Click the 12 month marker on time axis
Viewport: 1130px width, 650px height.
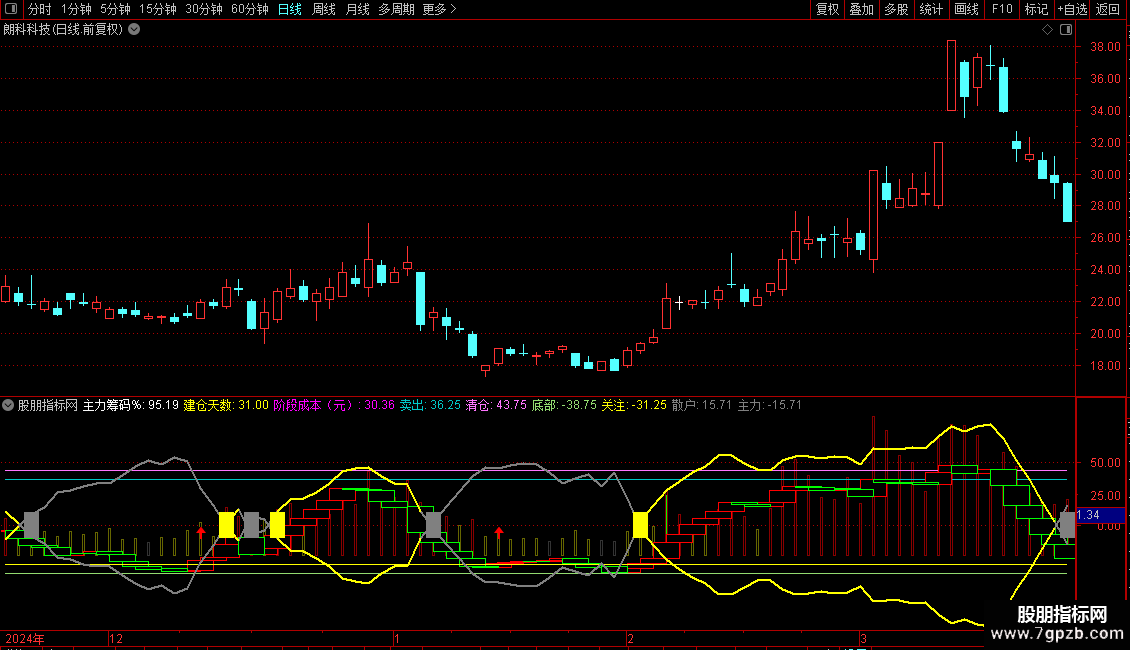(x=116, y=639)
